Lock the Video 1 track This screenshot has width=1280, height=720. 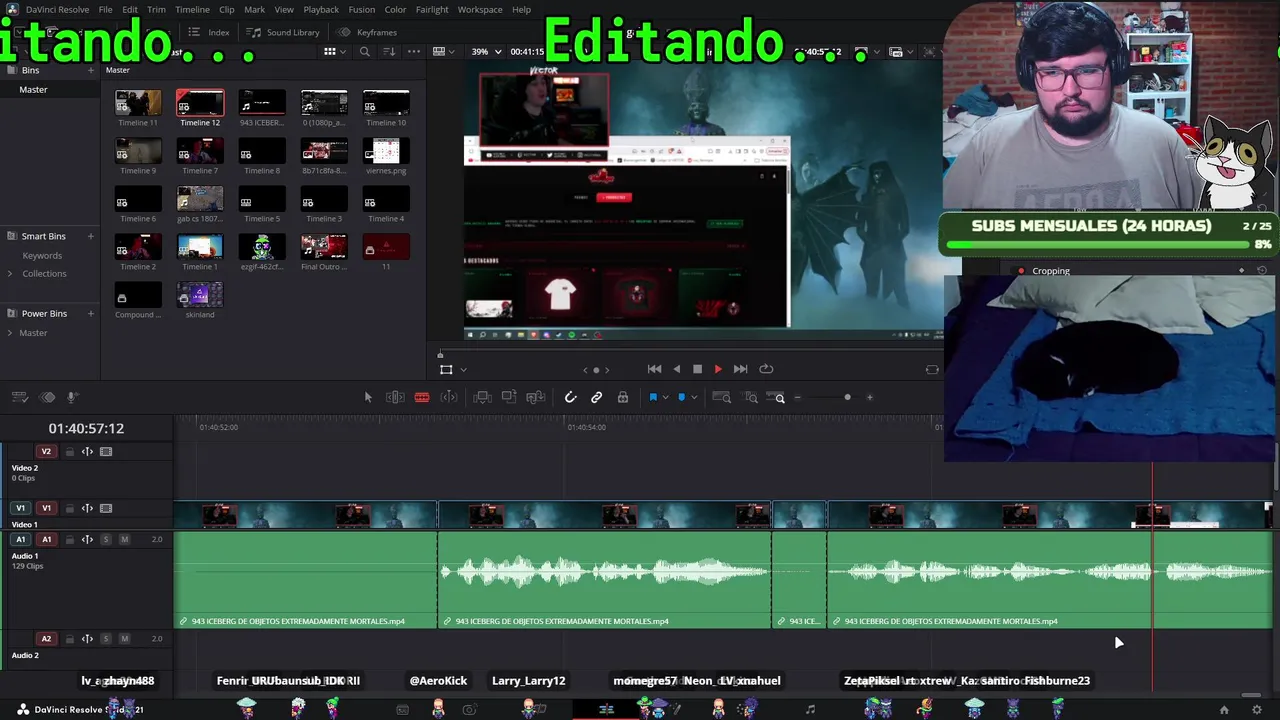pos(70,508)
